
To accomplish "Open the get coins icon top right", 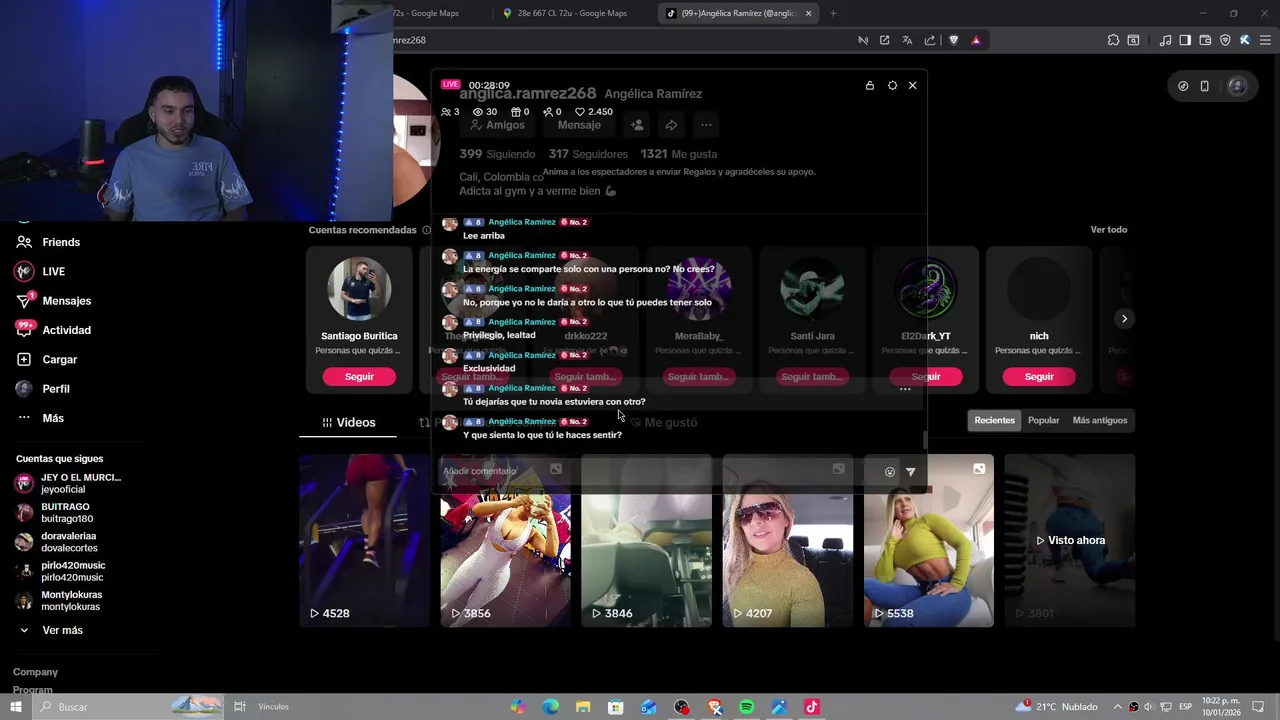I will 1183,86.
